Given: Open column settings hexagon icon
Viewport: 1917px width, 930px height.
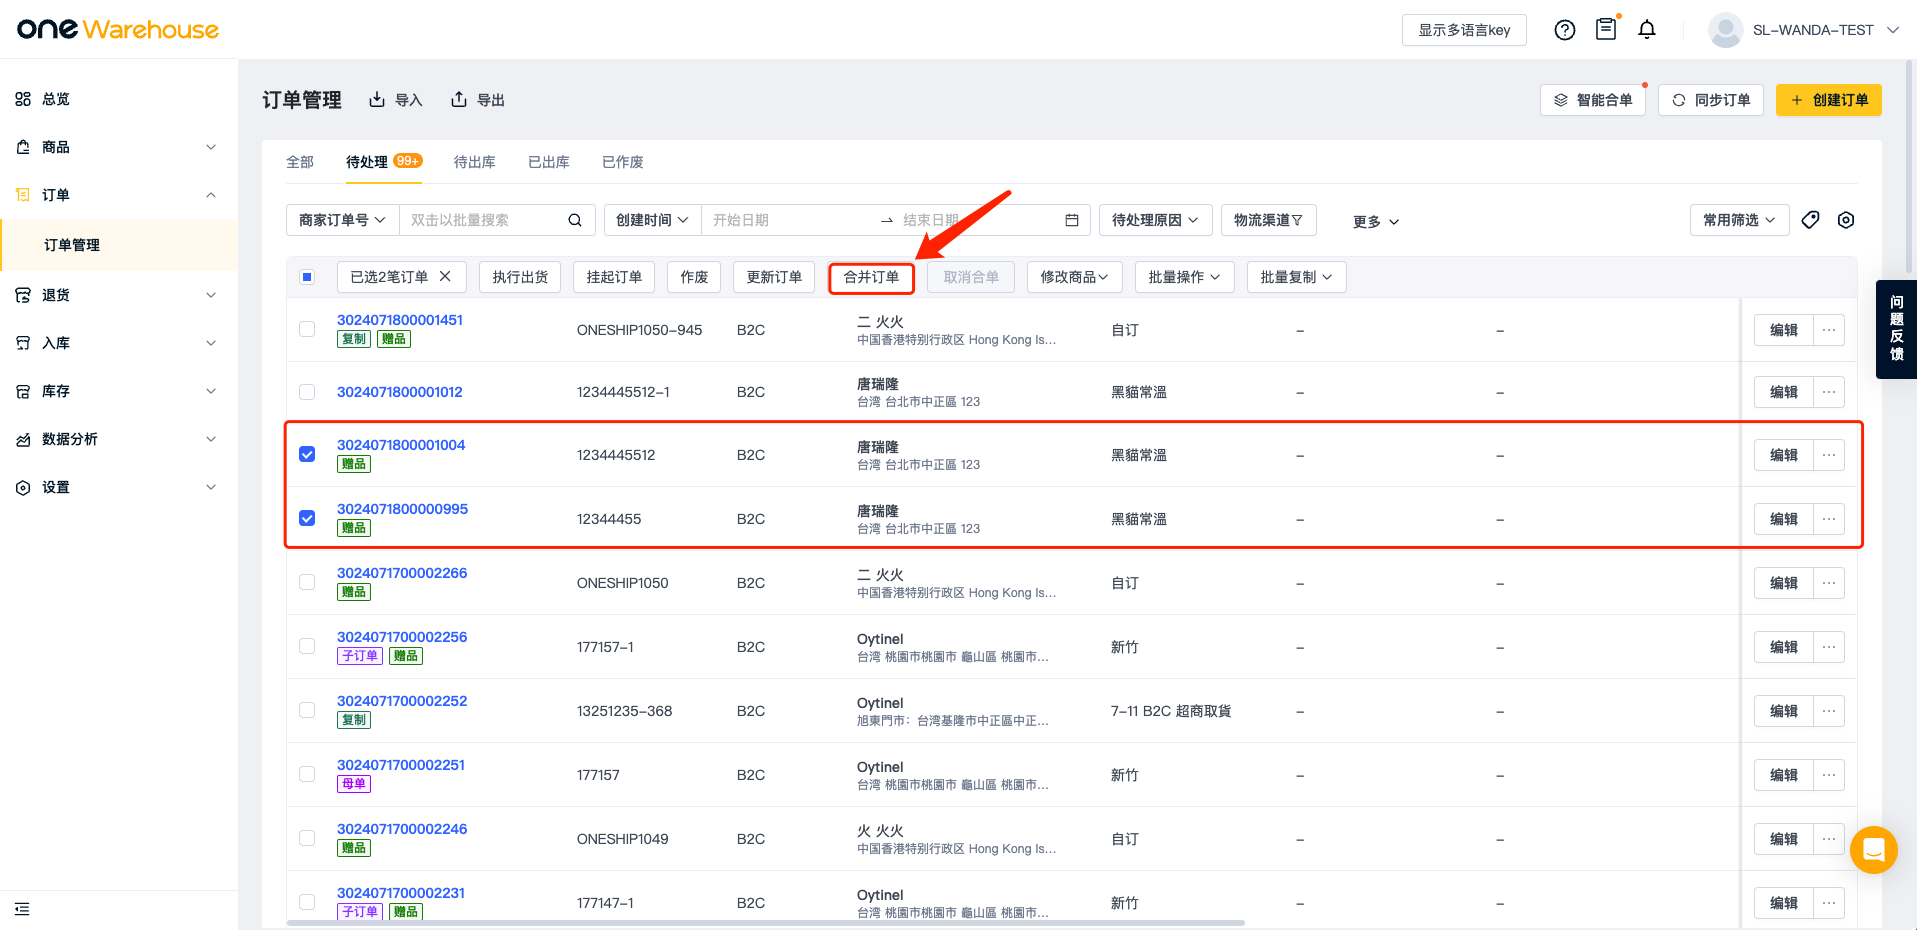Looking at the screenshot, I should coord(1846,220).
